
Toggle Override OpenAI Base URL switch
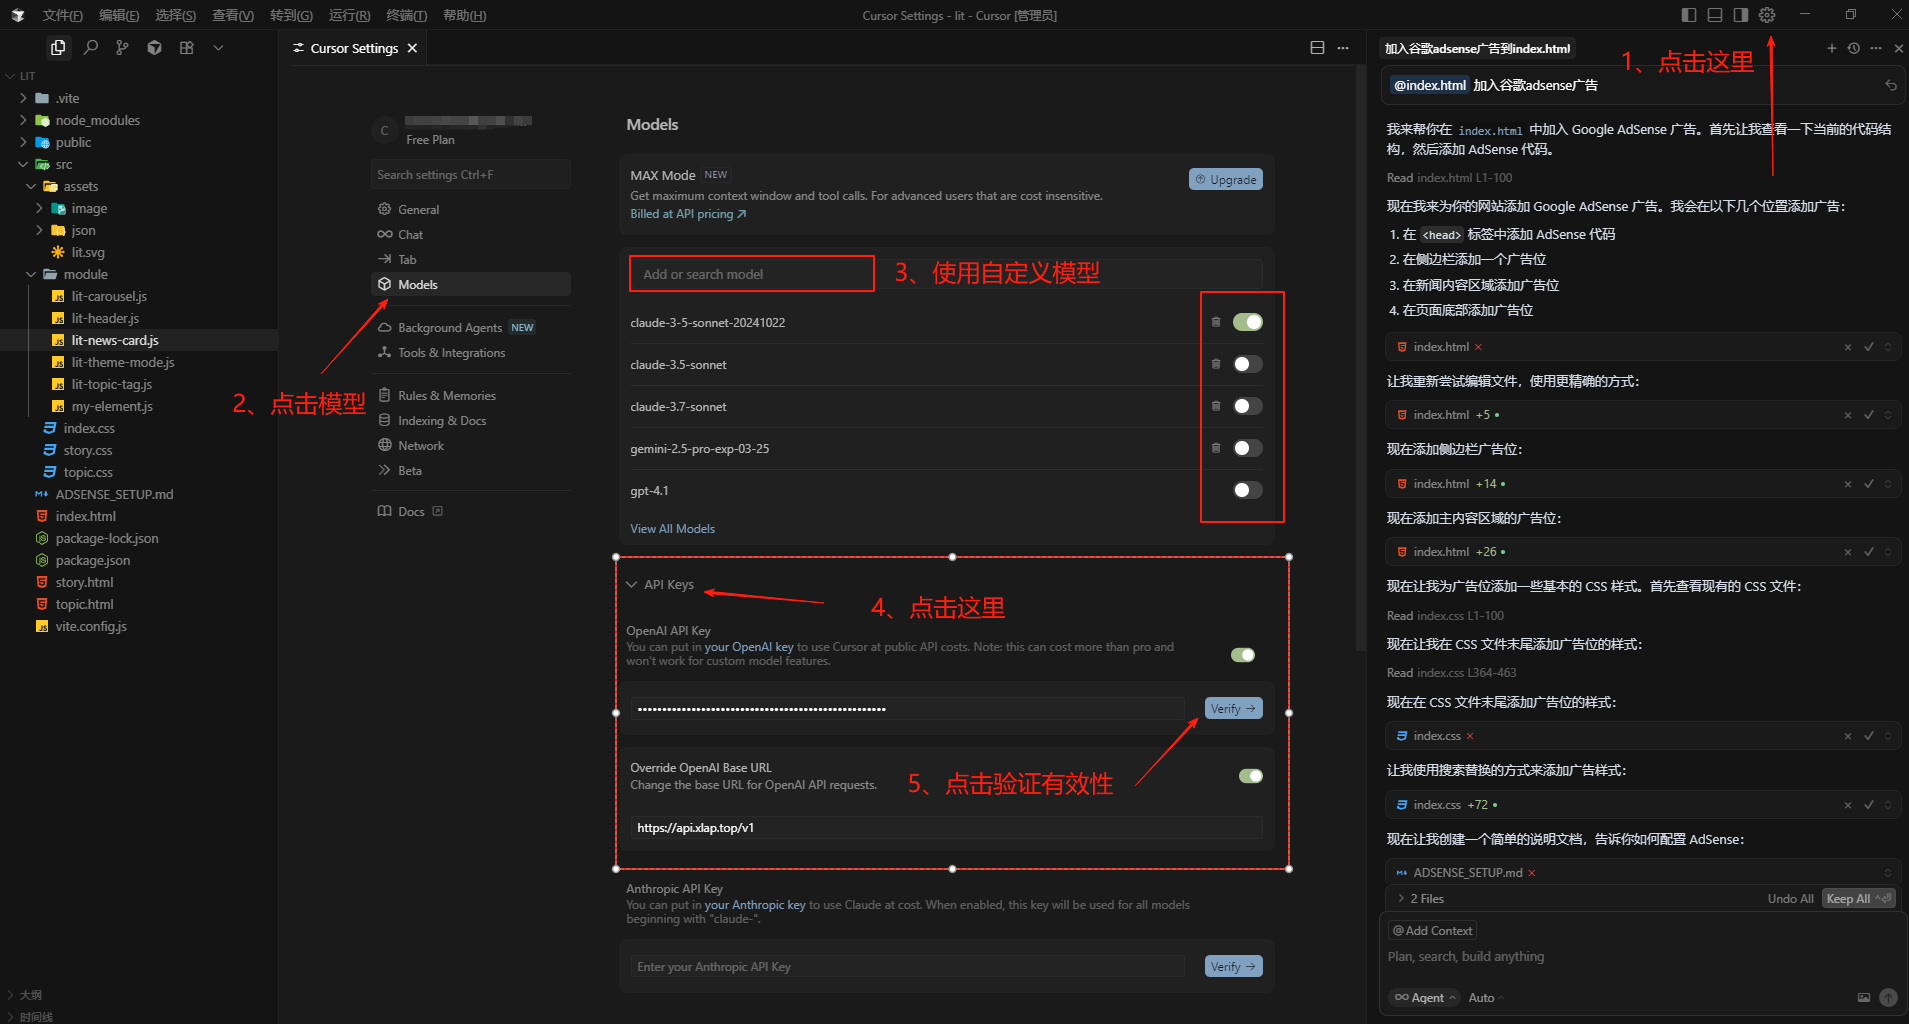click(1251, 776)
